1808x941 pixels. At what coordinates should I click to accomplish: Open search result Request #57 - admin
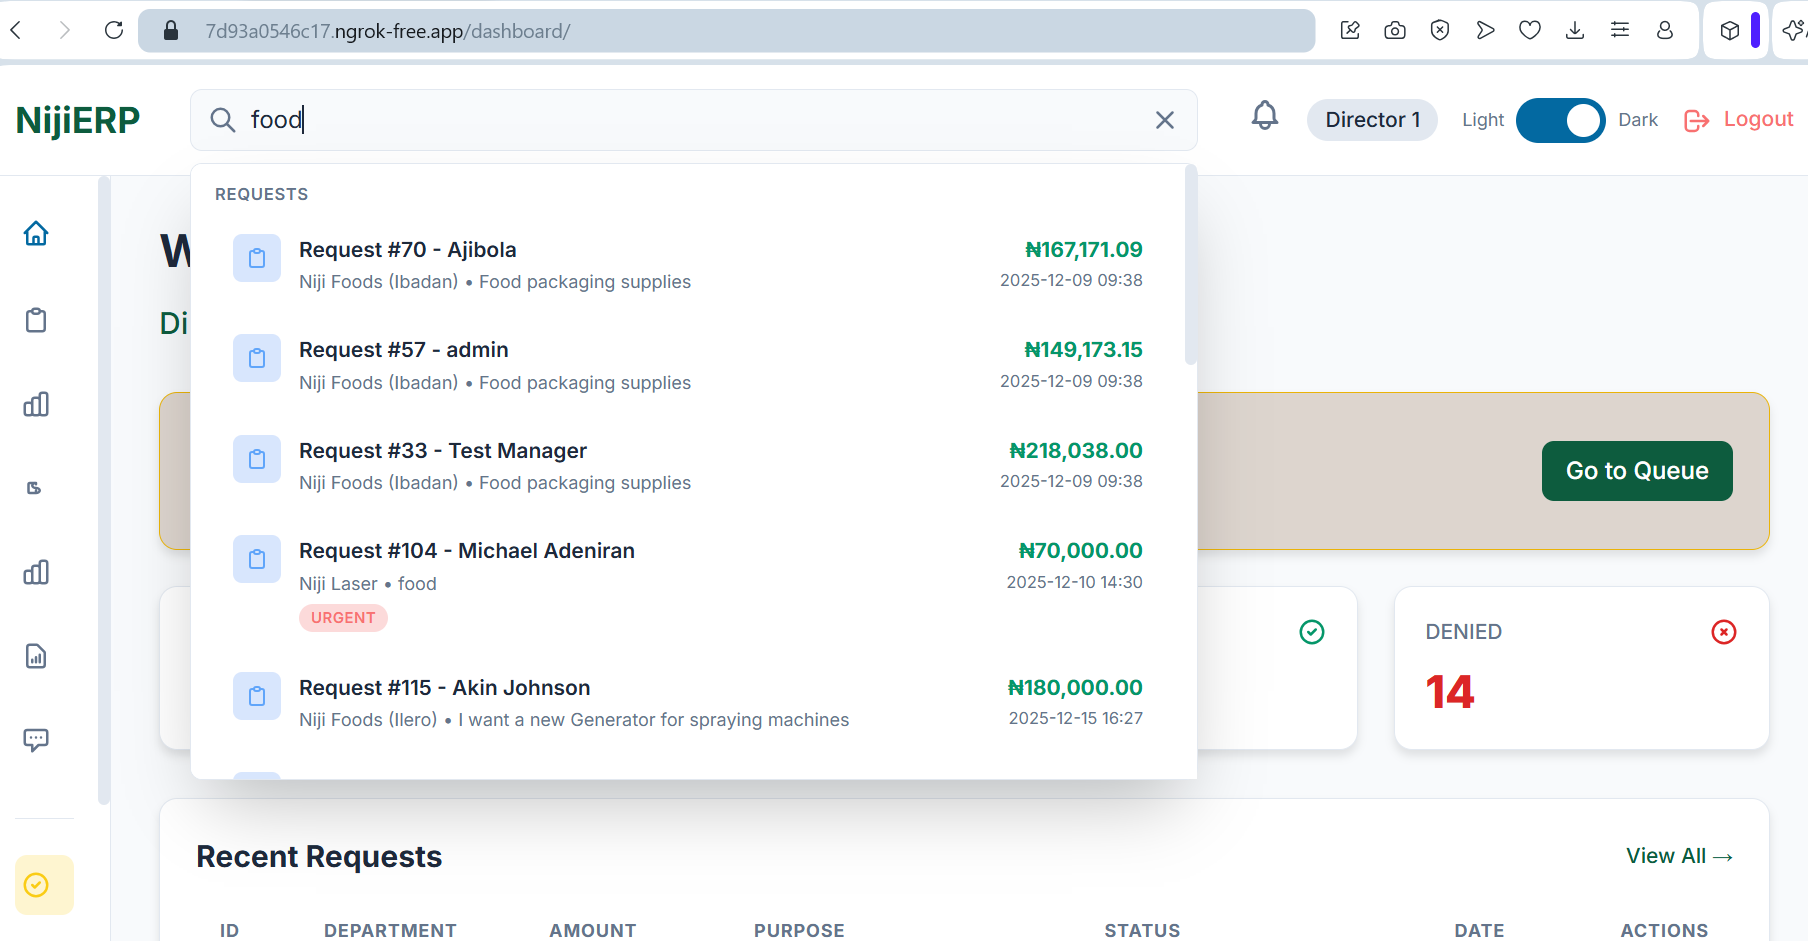pos(688,365)
